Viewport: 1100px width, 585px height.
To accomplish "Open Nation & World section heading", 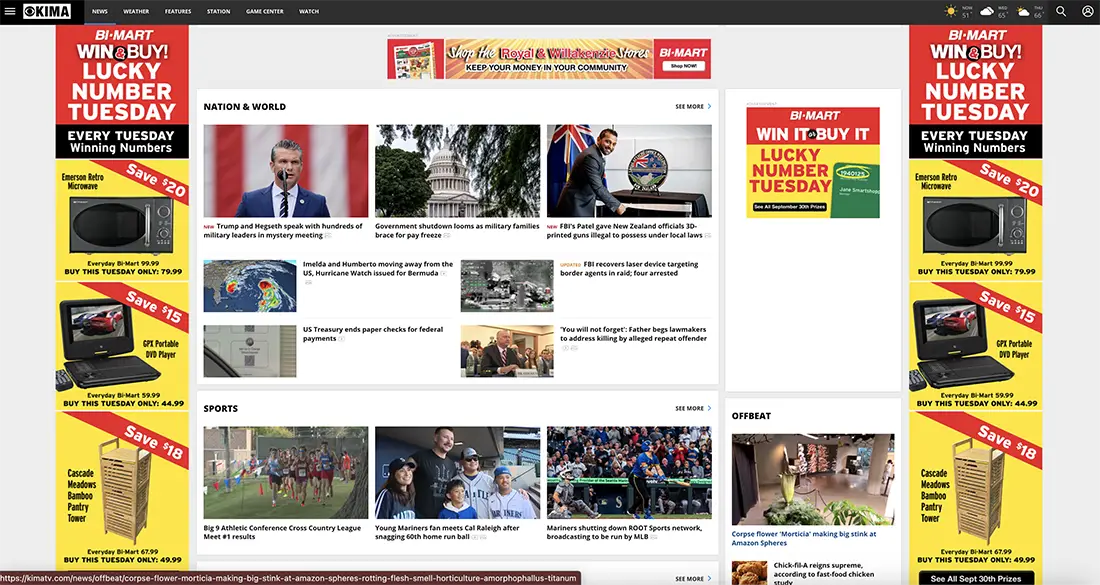I will (245, 107).
